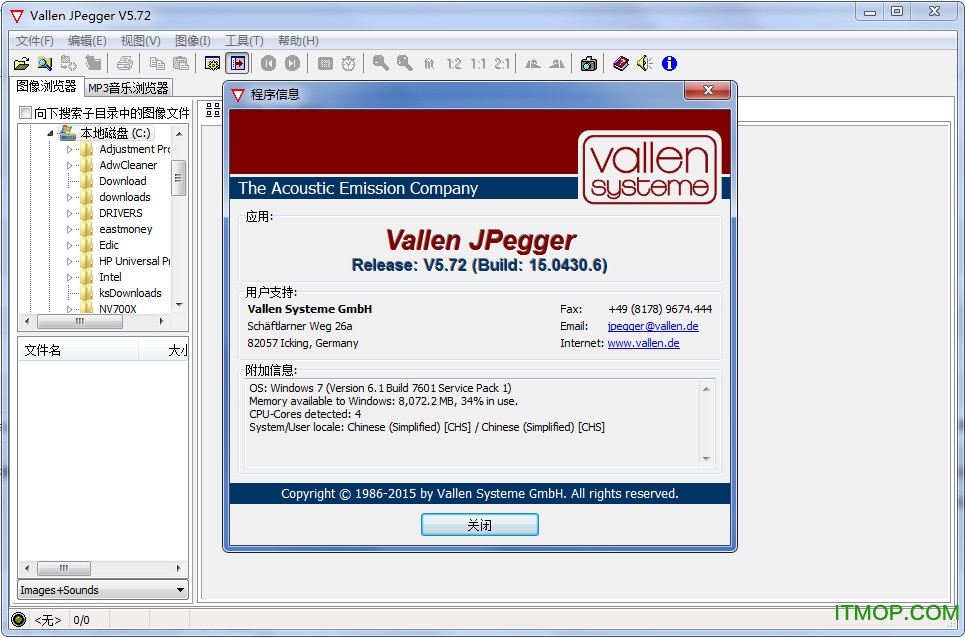The height and width of the screenshot is (638, 965).
Task: Click the stopwatch timer toolbar toggle
Action: coord(348,63)
